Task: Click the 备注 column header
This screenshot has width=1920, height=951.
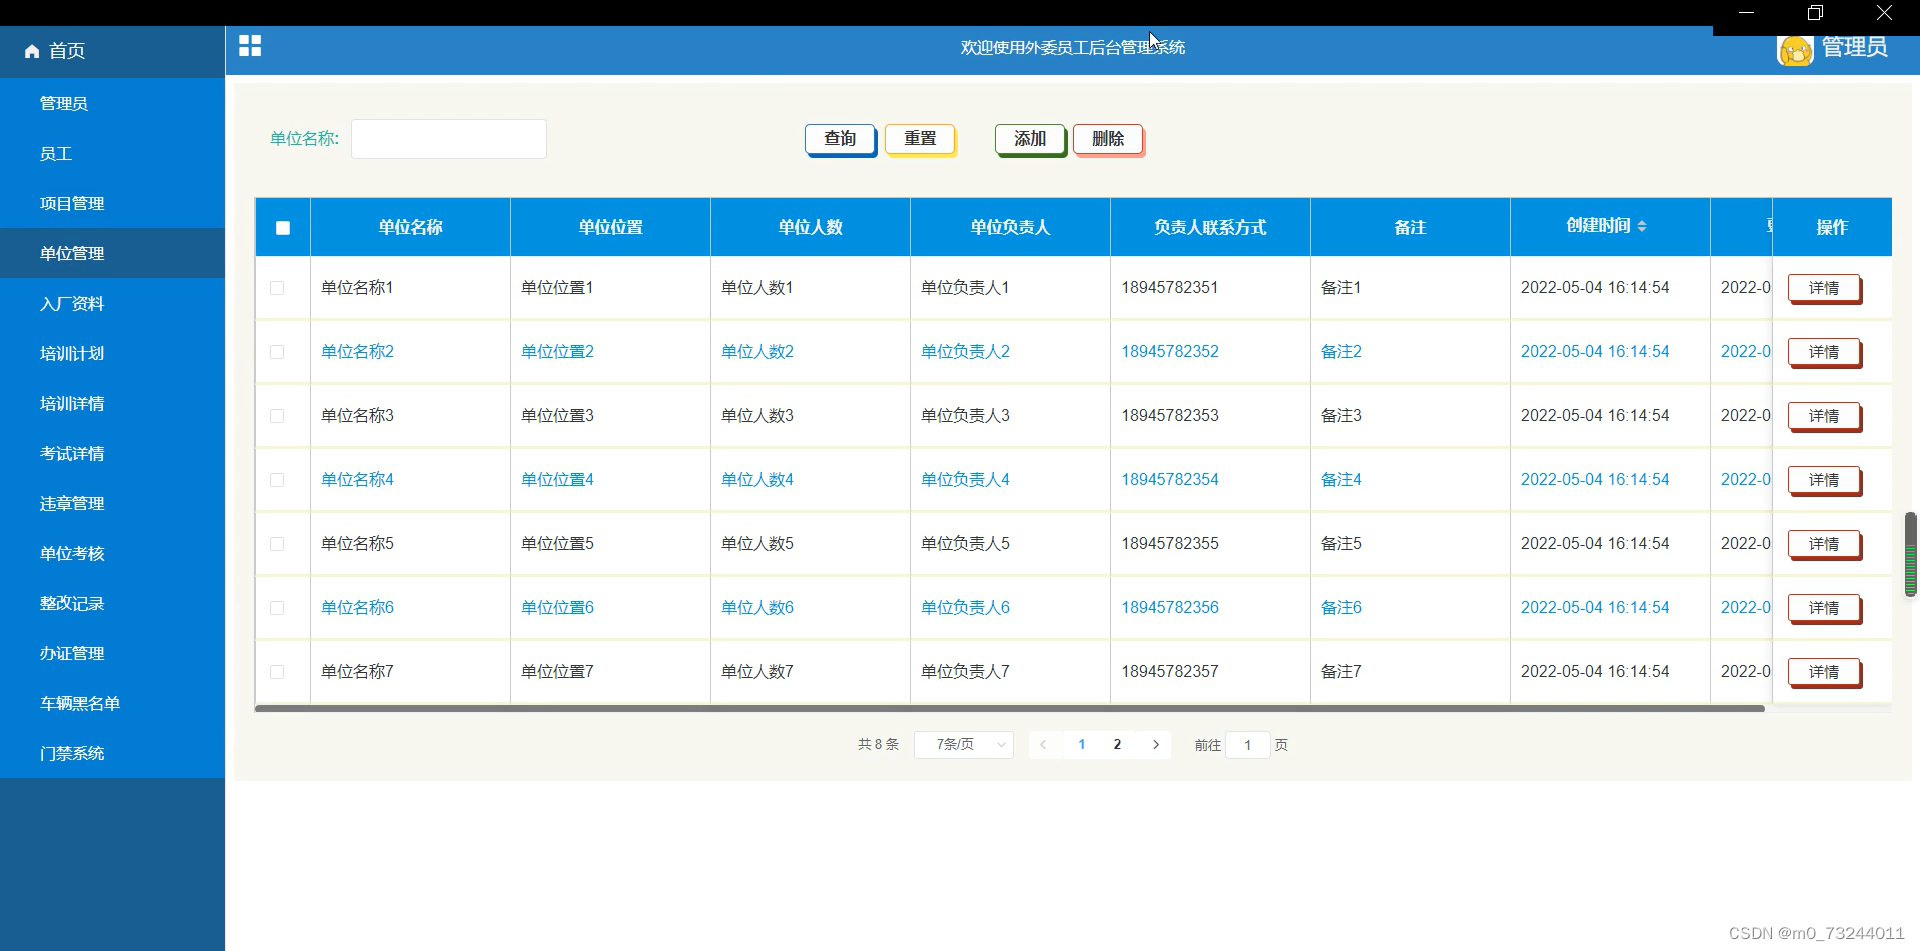Action: pos(1410,227)
